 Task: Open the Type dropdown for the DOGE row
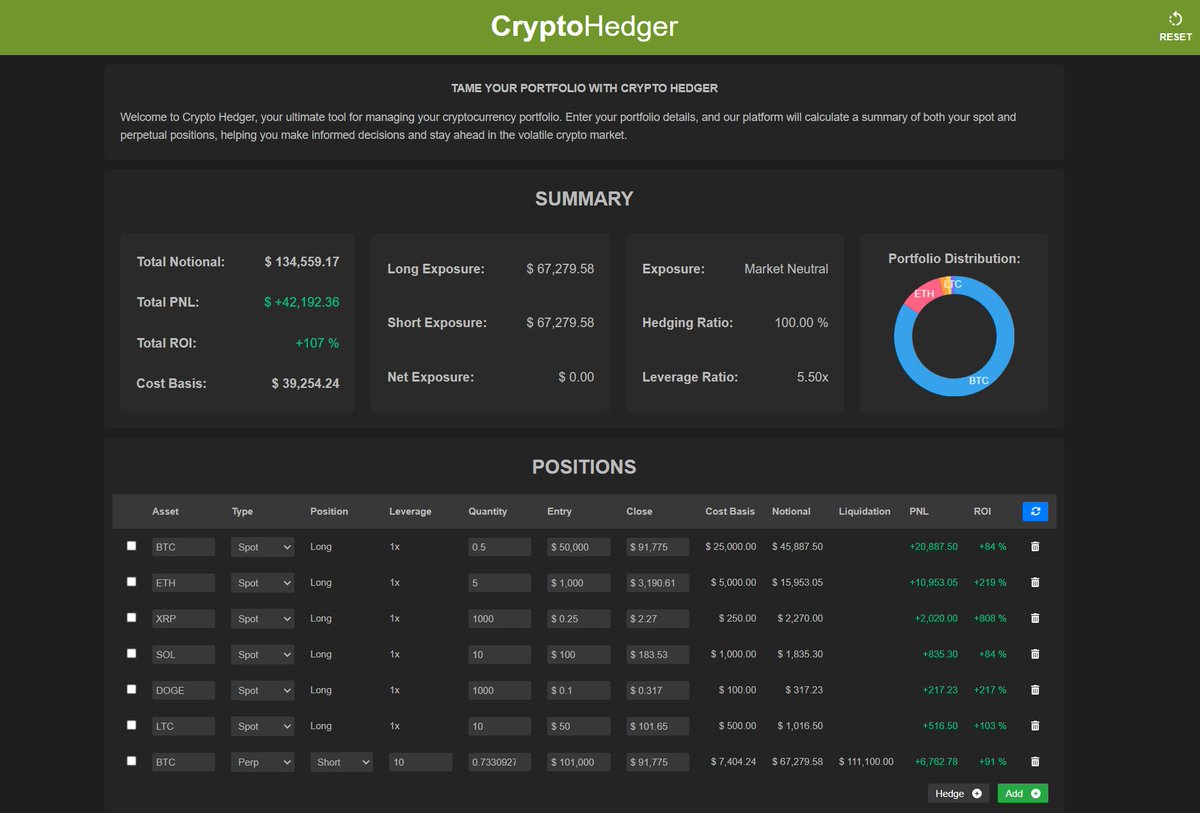pyautogui.click(x=262, y=690)
